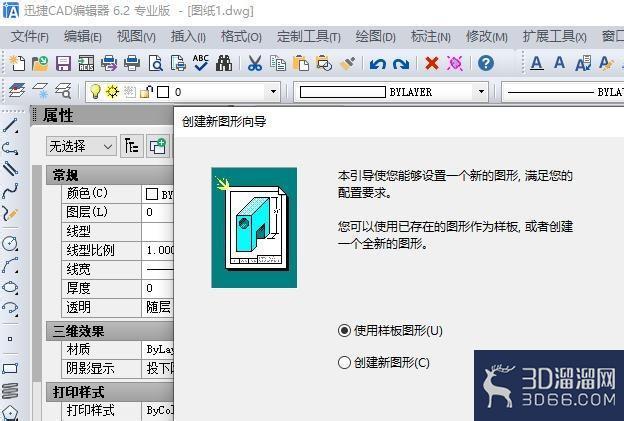Click the 定制工具(T) menu

(309, 37)
